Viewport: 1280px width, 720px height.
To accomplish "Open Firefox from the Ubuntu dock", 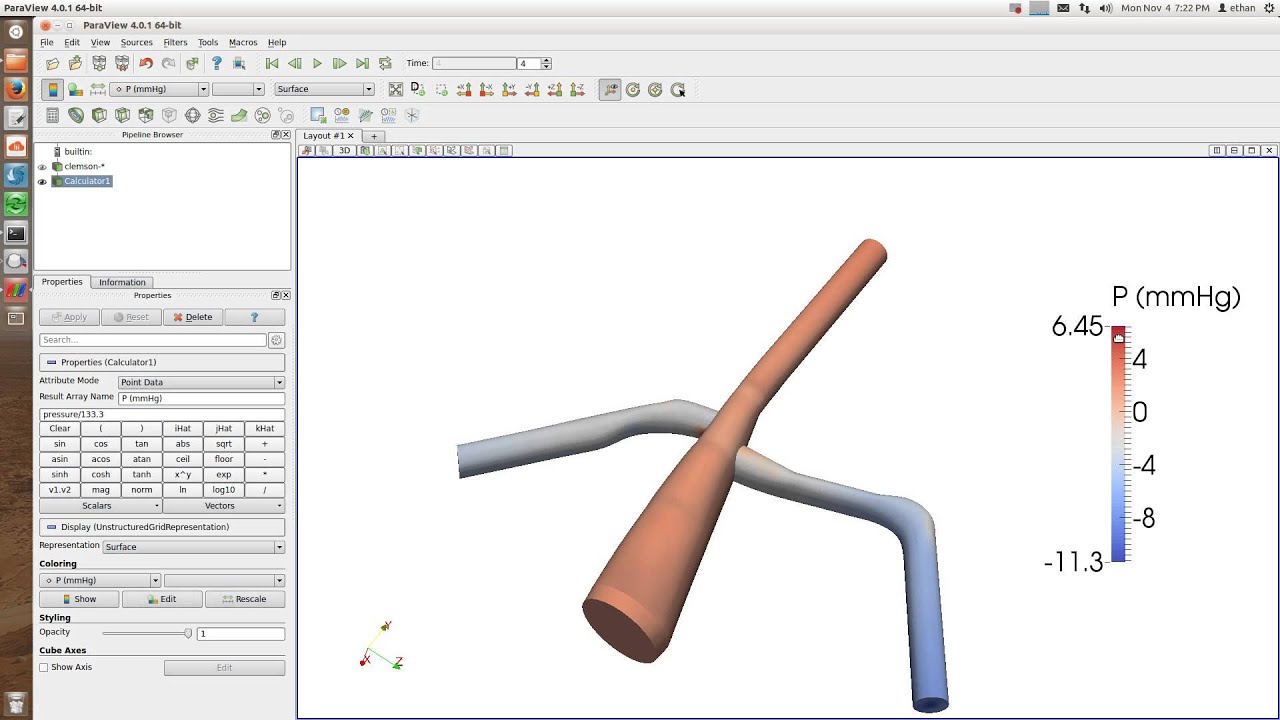I will click(x=16, y=89).
